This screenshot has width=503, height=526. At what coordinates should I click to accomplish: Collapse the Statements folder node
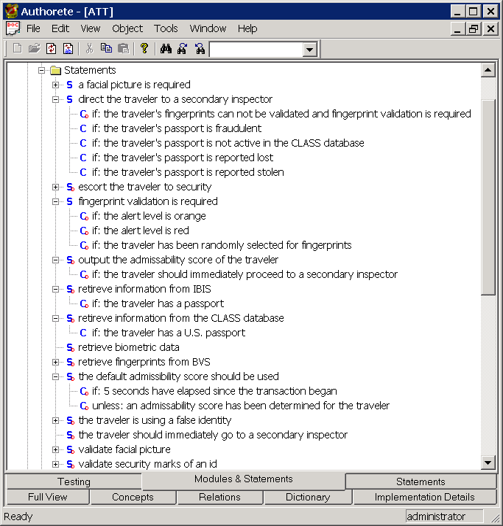[42, 70]
